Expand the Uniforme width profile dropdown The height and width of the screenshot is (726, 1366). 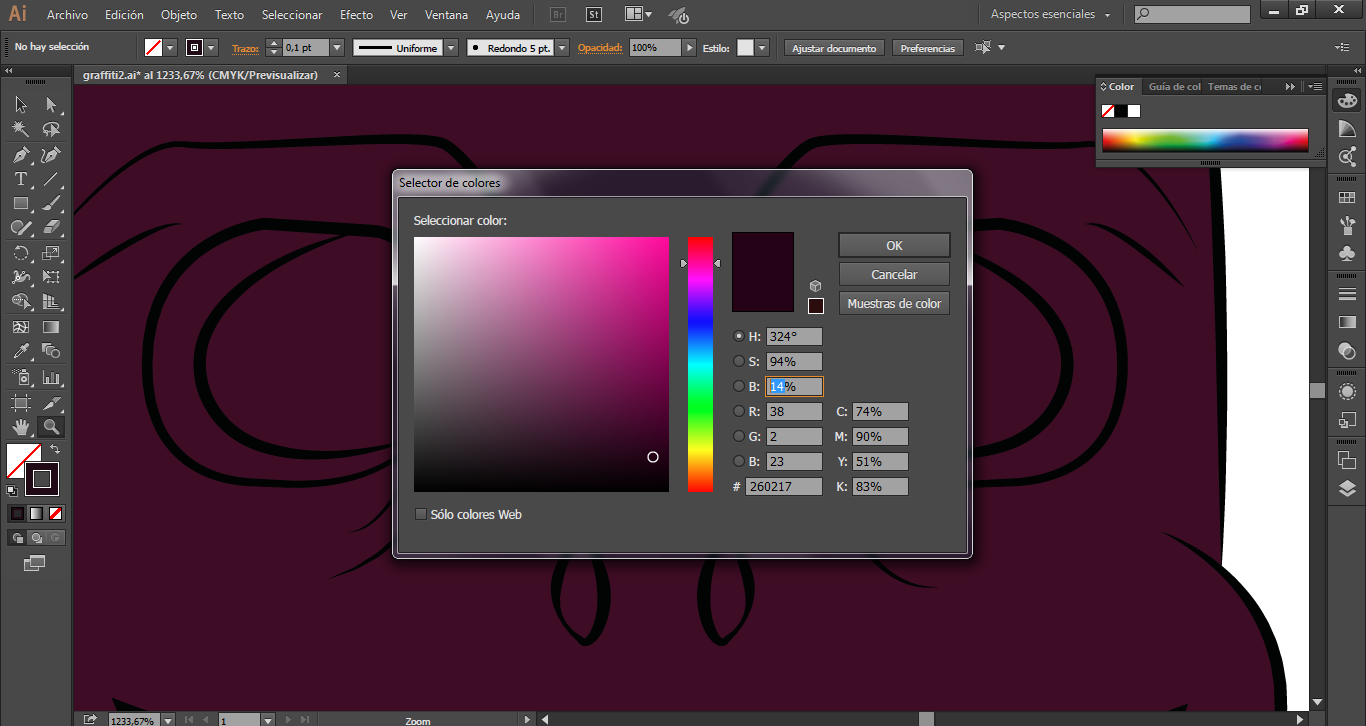click(x=451, y=48)
